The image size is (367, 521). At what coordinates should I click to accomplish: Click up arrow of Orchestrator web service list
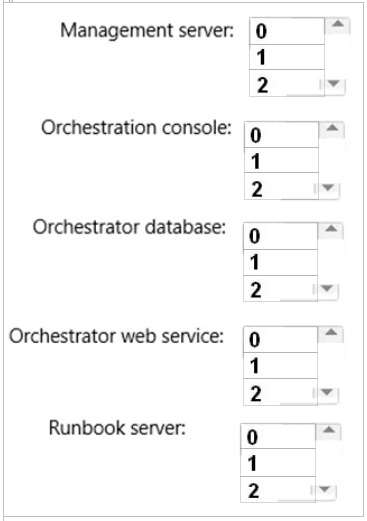pos(331,333)
